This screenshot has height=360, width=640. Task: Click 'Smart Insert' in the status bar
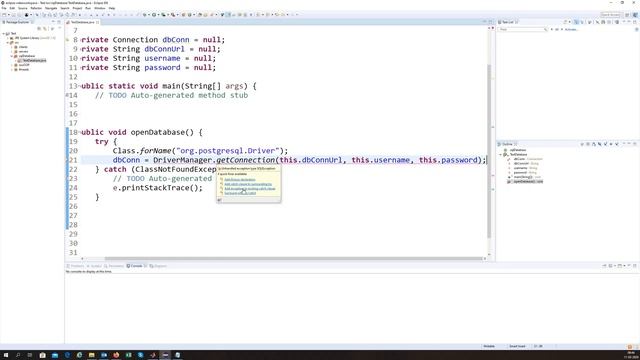pyautogui.click(x=517, y=346)
